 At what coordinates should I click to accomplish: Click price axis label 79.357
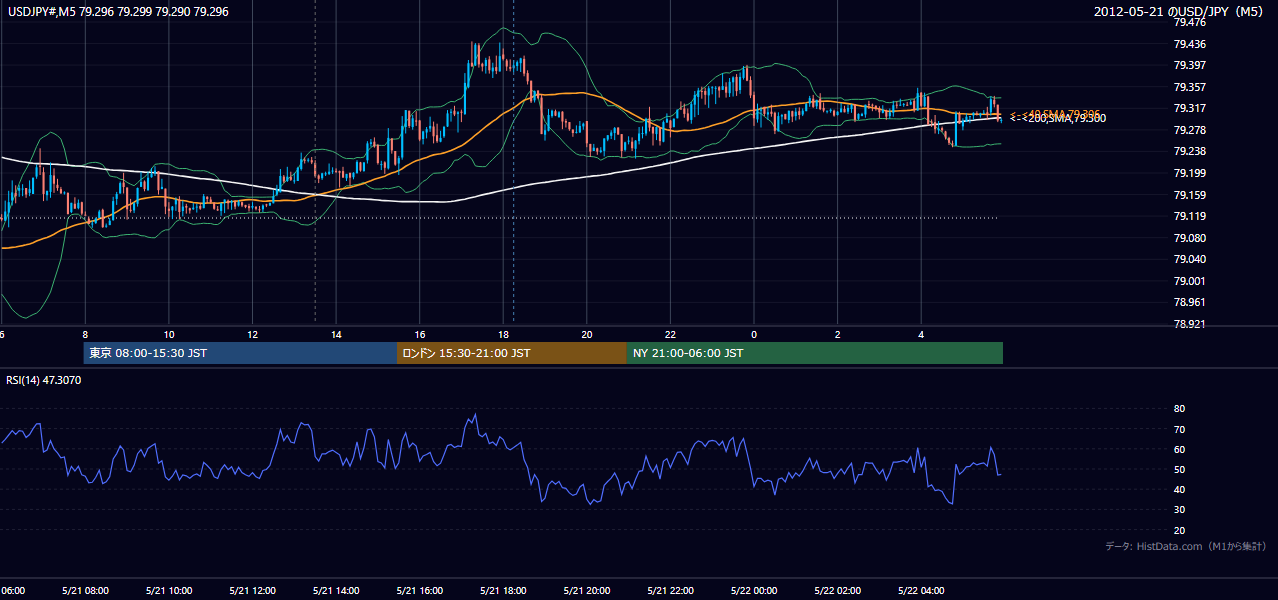(1189, 87)
